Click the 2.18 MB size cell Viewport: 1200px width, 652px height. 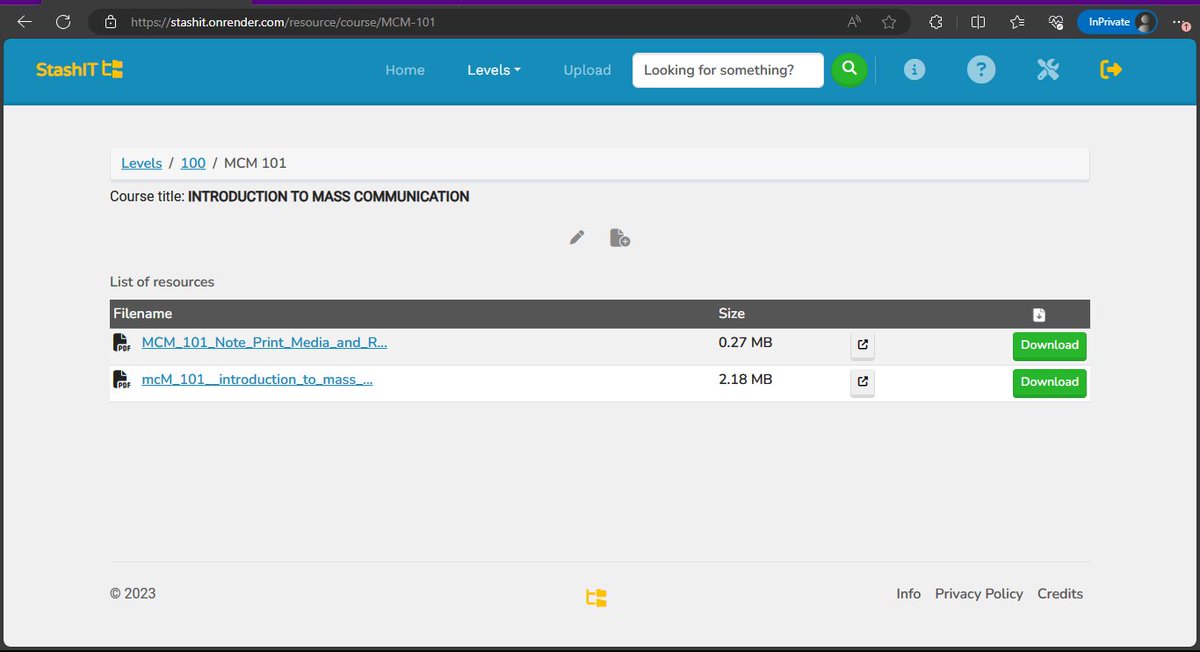pos(745,379)
